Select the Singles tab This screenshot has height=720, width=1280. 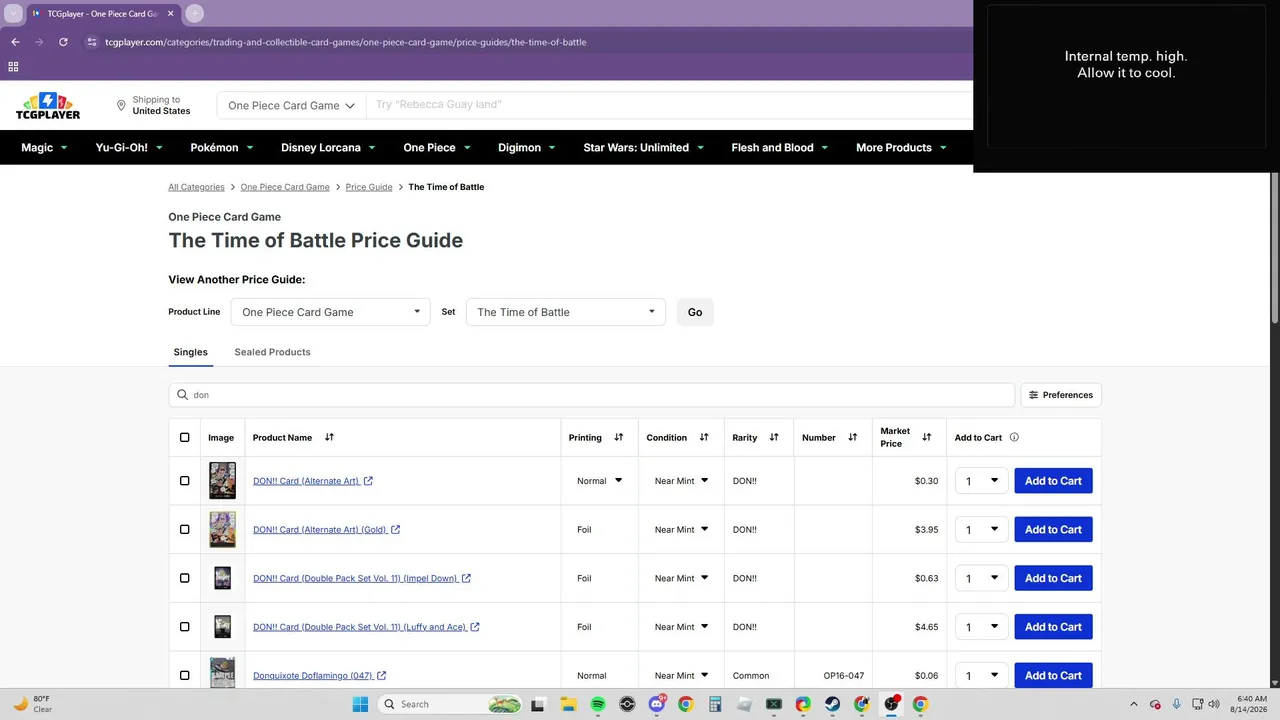tap(191, 352)
